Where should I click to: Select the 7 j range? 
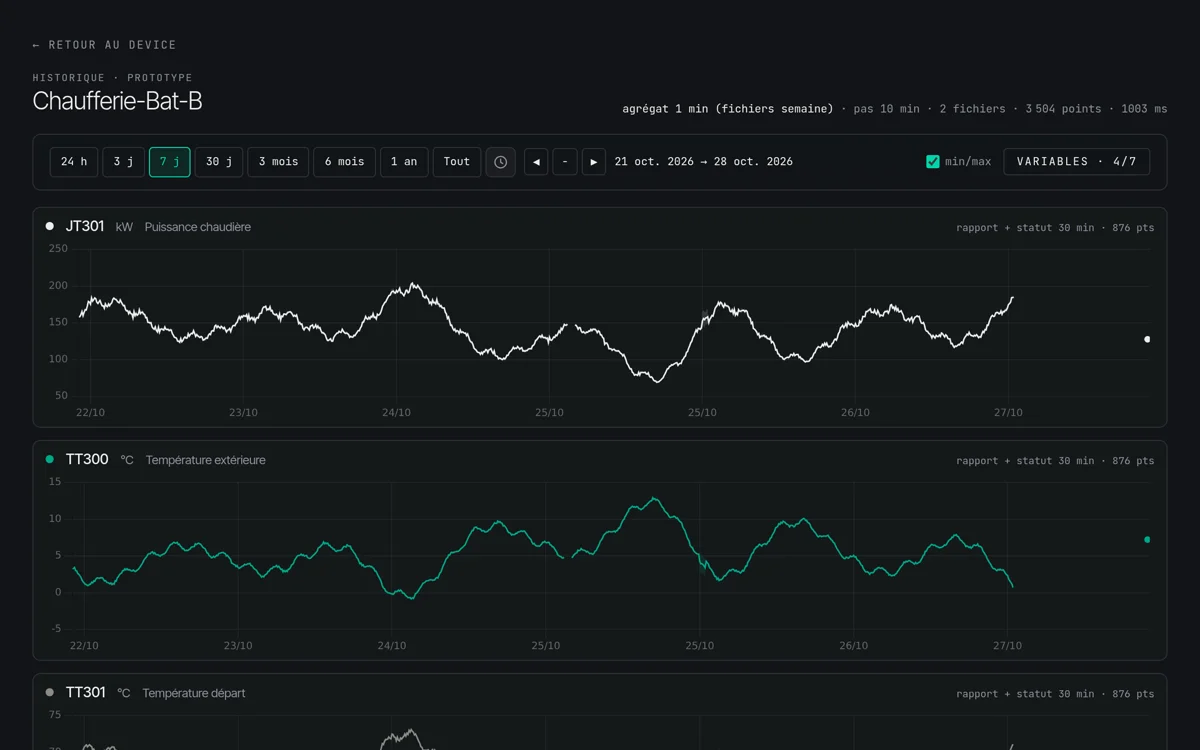(170, 162)
